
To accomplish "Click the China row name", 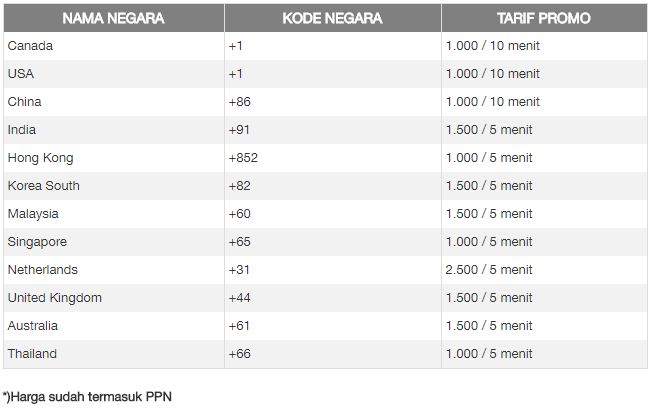I will (x=25, y=102).
